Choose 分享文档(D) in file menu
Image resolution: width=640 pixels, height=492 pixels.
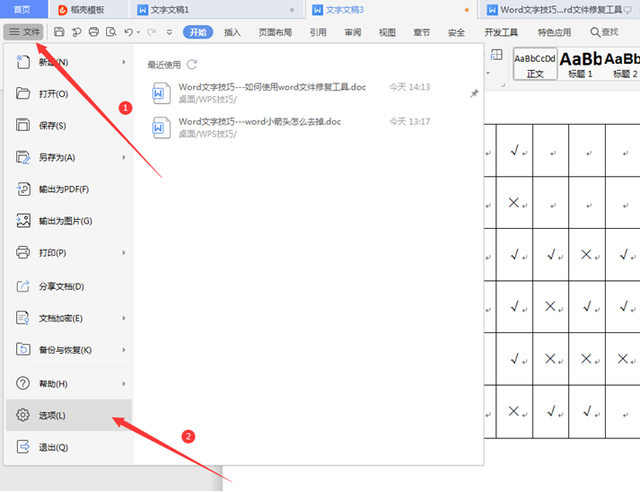(x=69, y=286)
